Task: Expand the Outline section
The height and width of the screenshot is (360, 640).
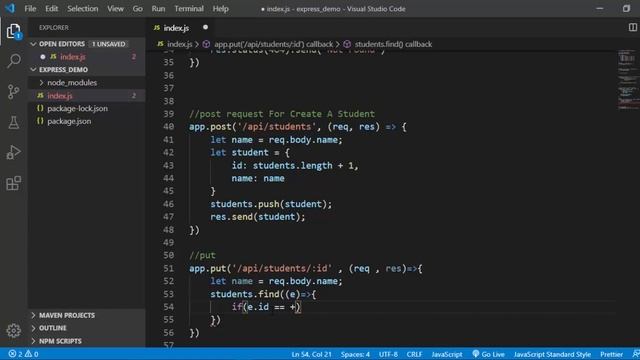Action: point(52,328)
